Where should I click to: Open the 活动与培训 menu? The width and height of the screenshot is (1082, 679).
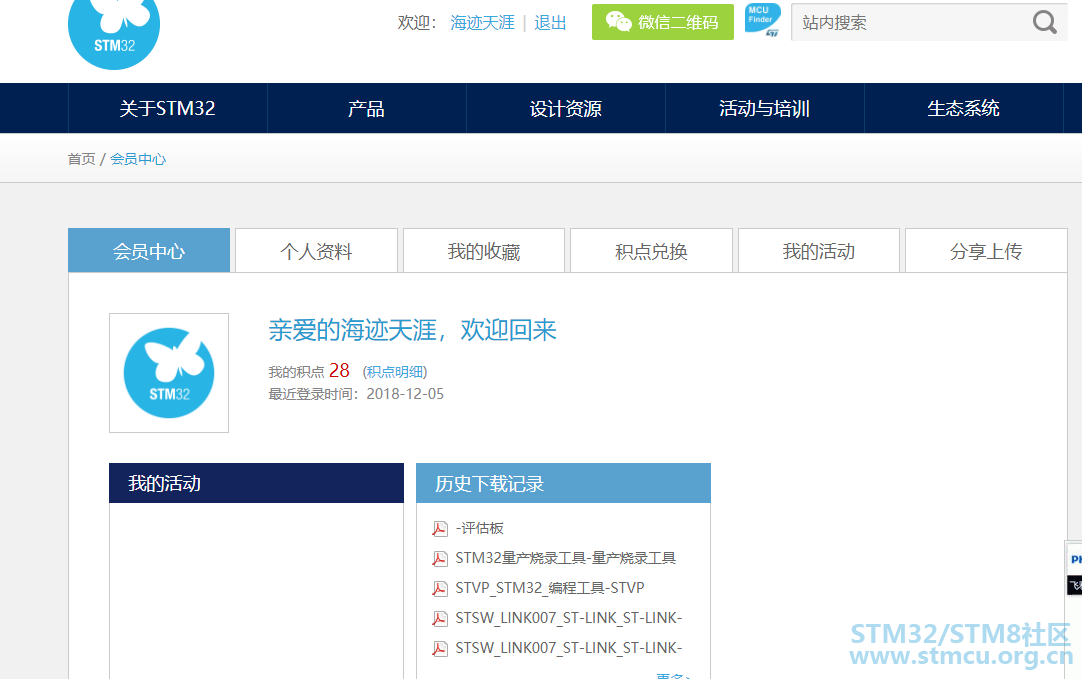765,108
